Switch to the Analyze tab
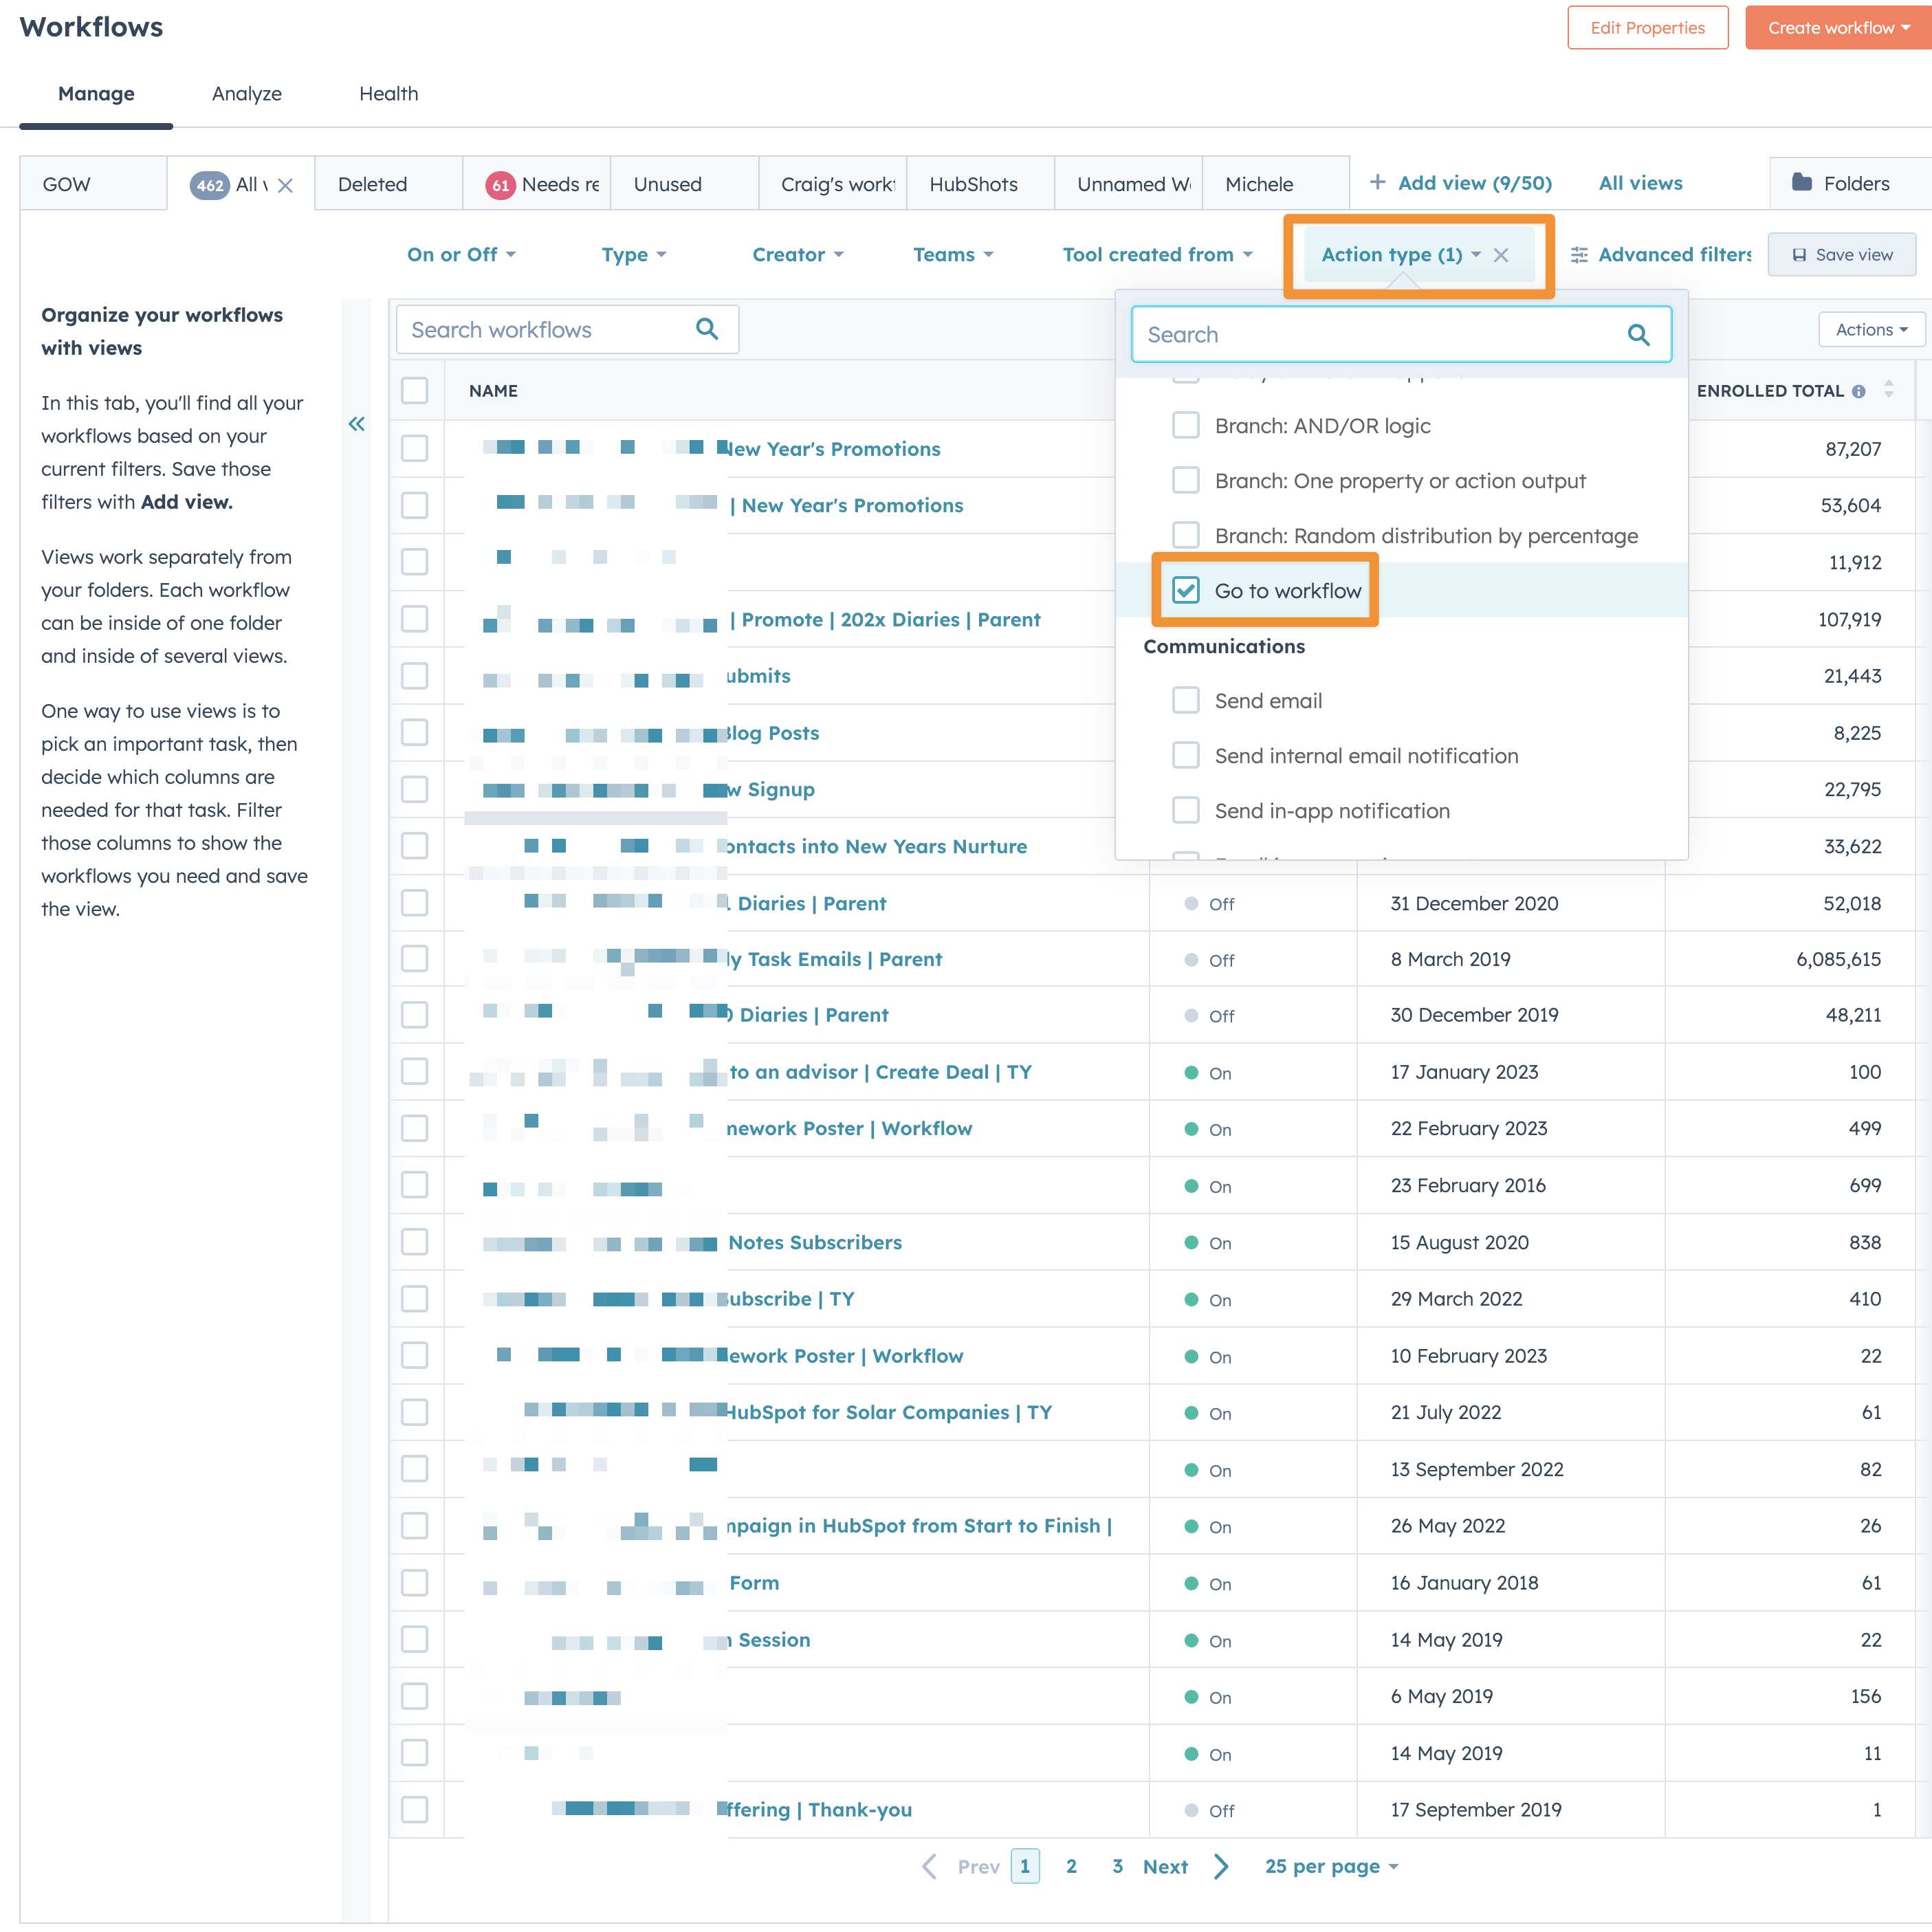1932x1932 pixels. click(x=246, y=94)
